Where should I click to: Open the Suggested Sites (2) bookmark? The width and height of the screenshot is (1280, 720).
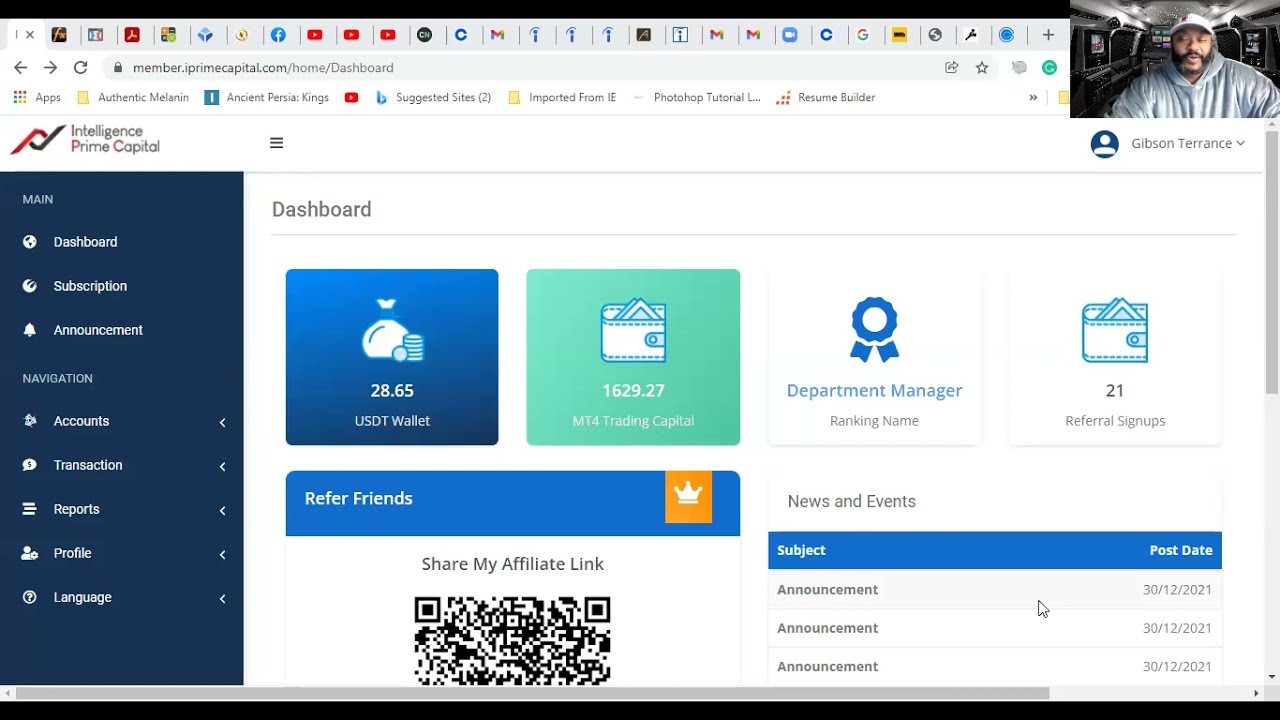433,97
